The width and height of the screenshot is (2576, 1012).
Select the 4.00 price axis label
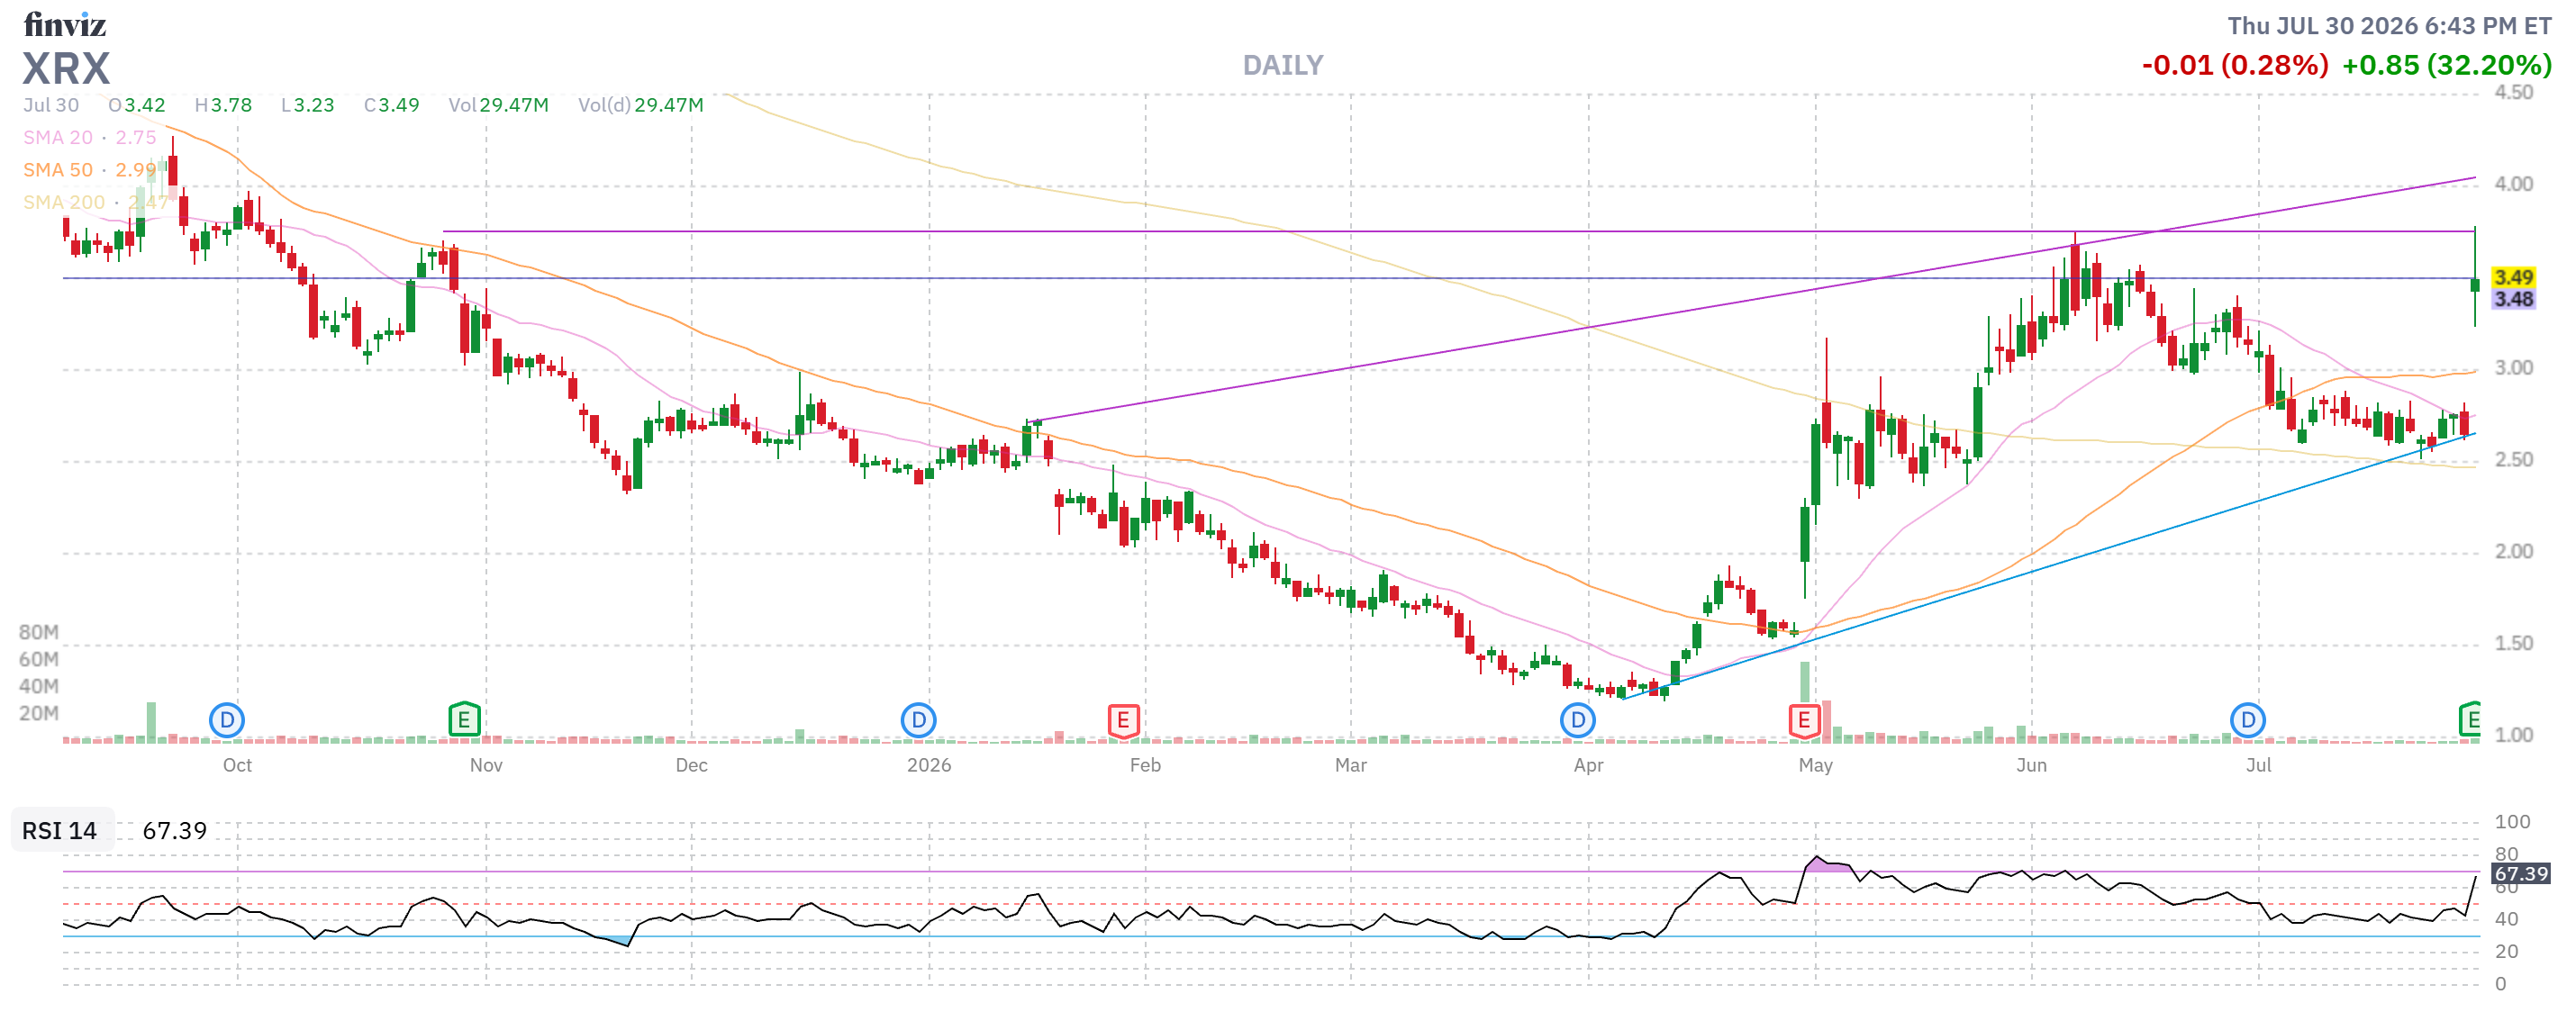tap(2513, 184)
